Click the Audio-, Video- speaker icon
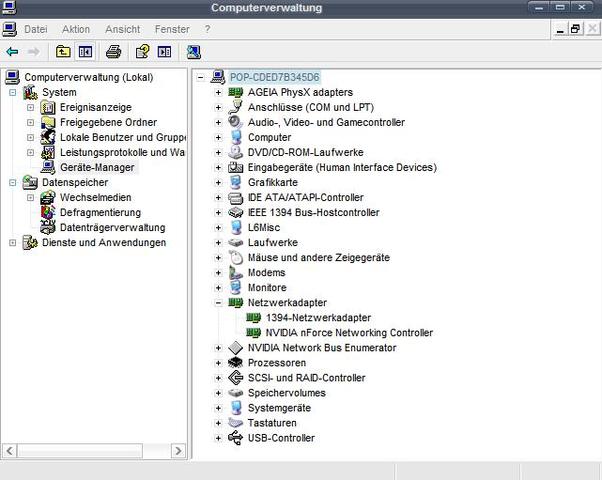Image resolution: width=602 pixels, height=480 pixels. click(235, 122)
